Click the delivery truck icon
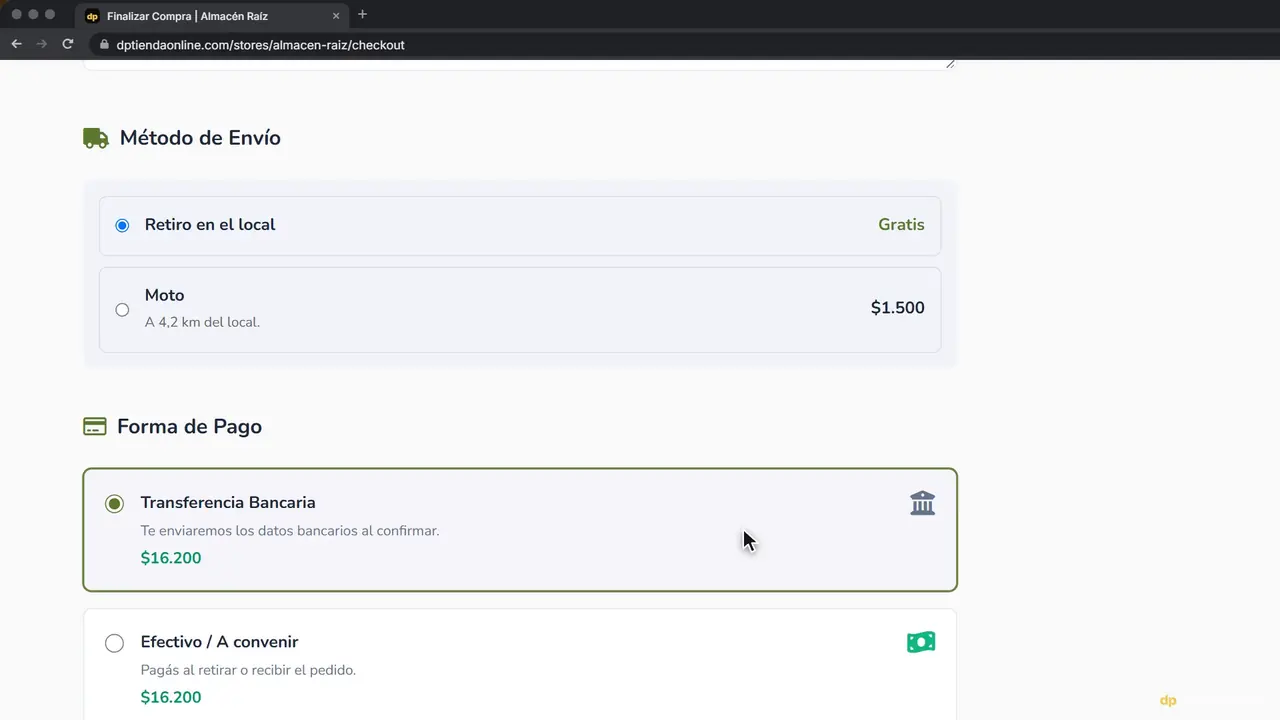This screenshot has height=720, width=1280. [95, 138]
